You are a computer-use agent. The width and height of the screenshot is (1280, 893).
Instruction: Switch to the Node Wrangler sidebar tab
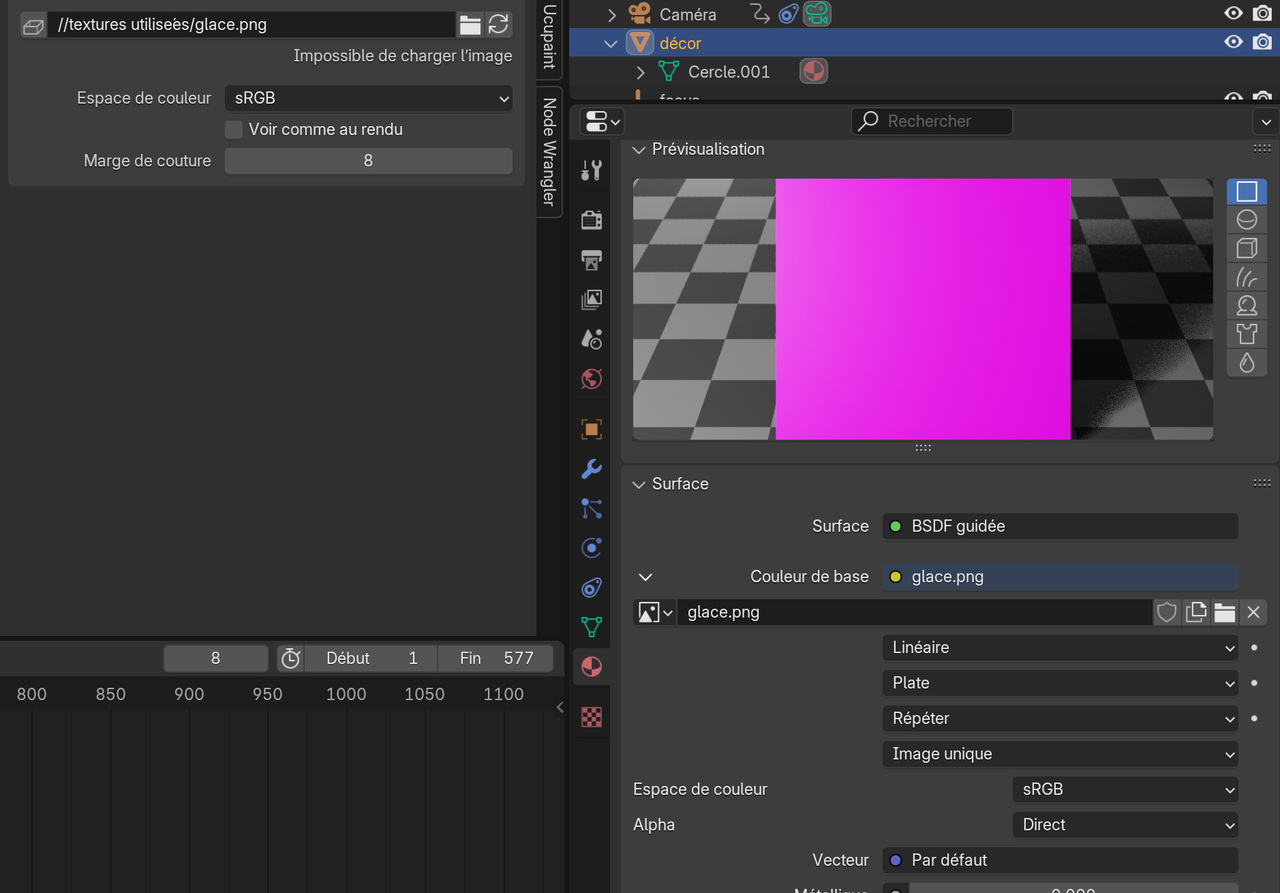(549, 151)
